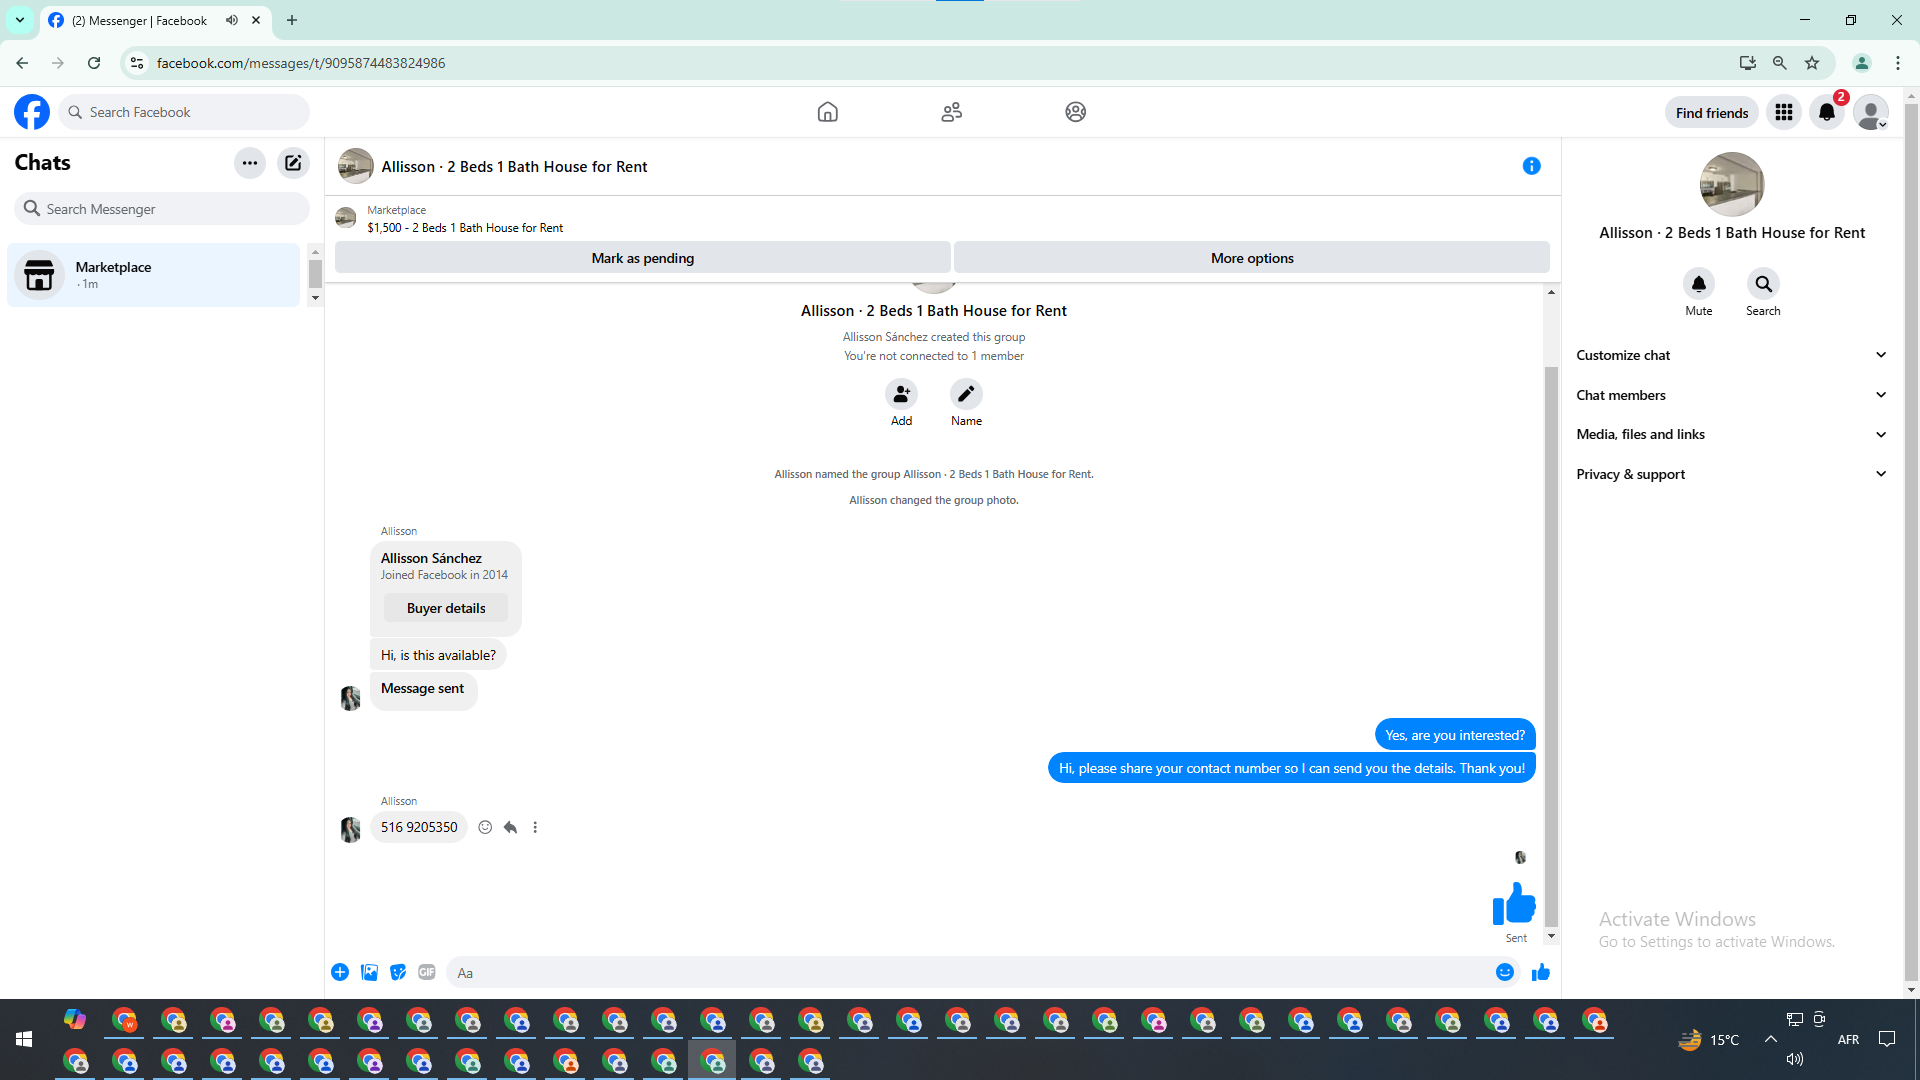Start new message compose icon
The width and height of the screenshot is (1920, 1080).
pyautogui.click(x=293, y=163)
